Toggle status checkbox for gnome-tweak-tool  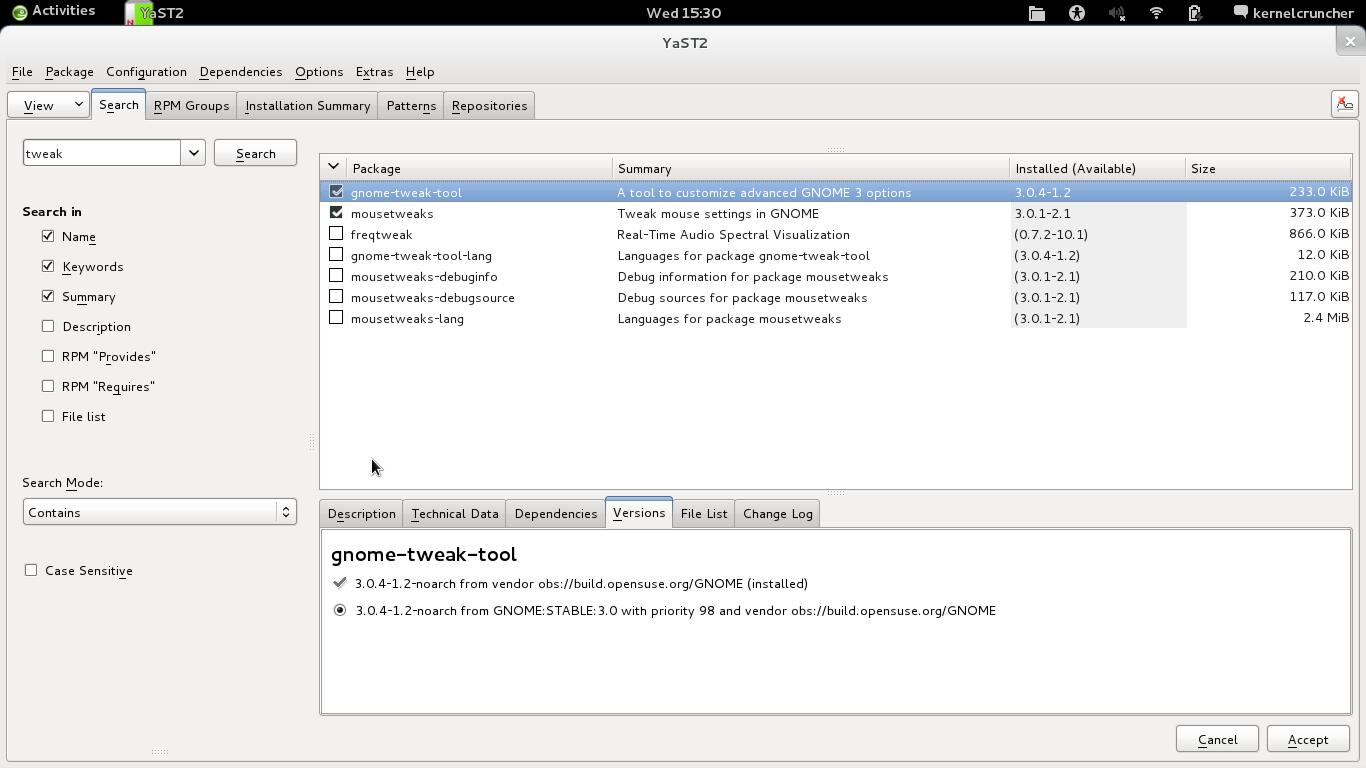pyautogui.click(x=336, y=192)
